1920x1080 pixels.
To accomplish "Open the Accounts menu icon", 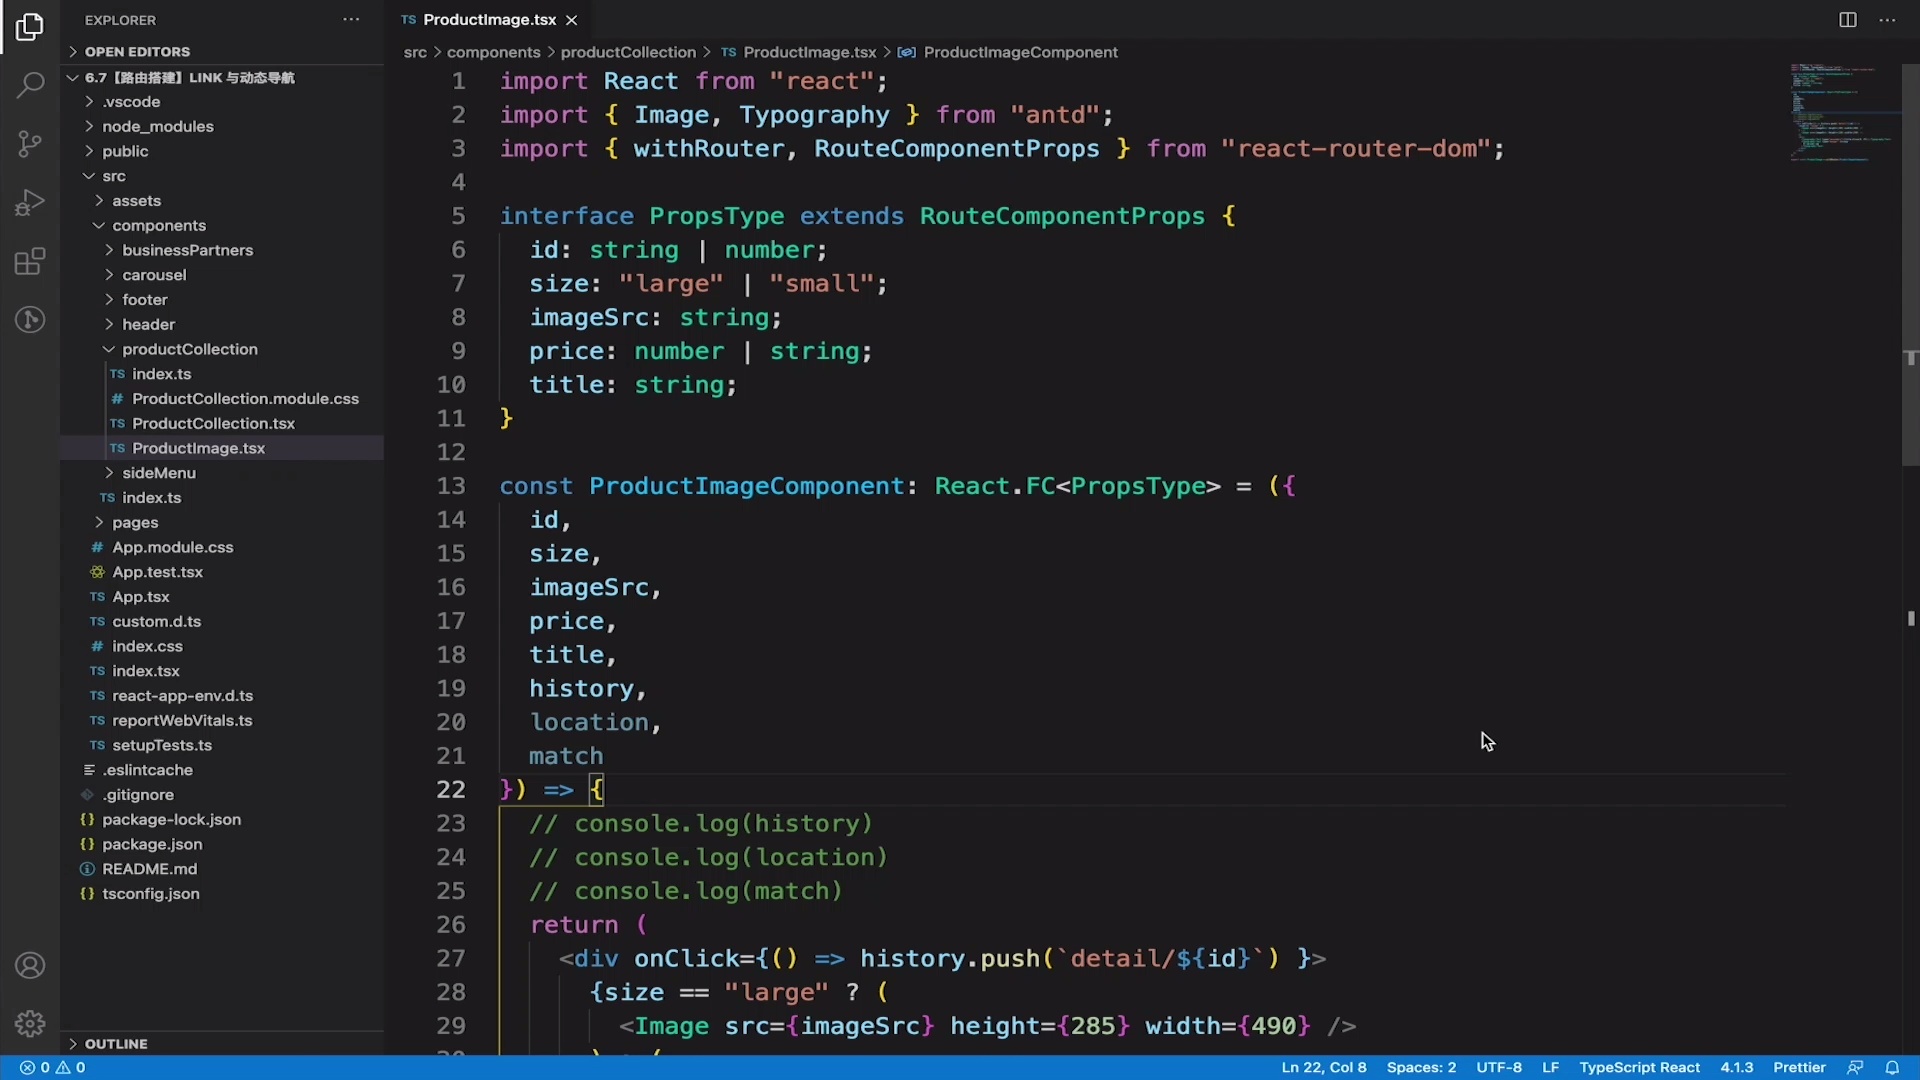I will pyautogui.click(x=30, y=964).
